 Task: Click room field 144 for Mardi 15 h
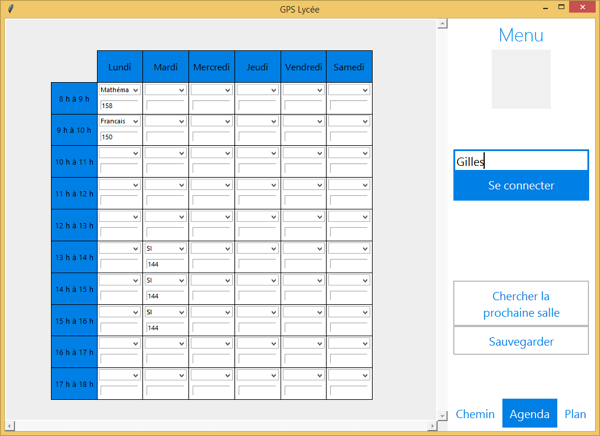click(165, 328)
